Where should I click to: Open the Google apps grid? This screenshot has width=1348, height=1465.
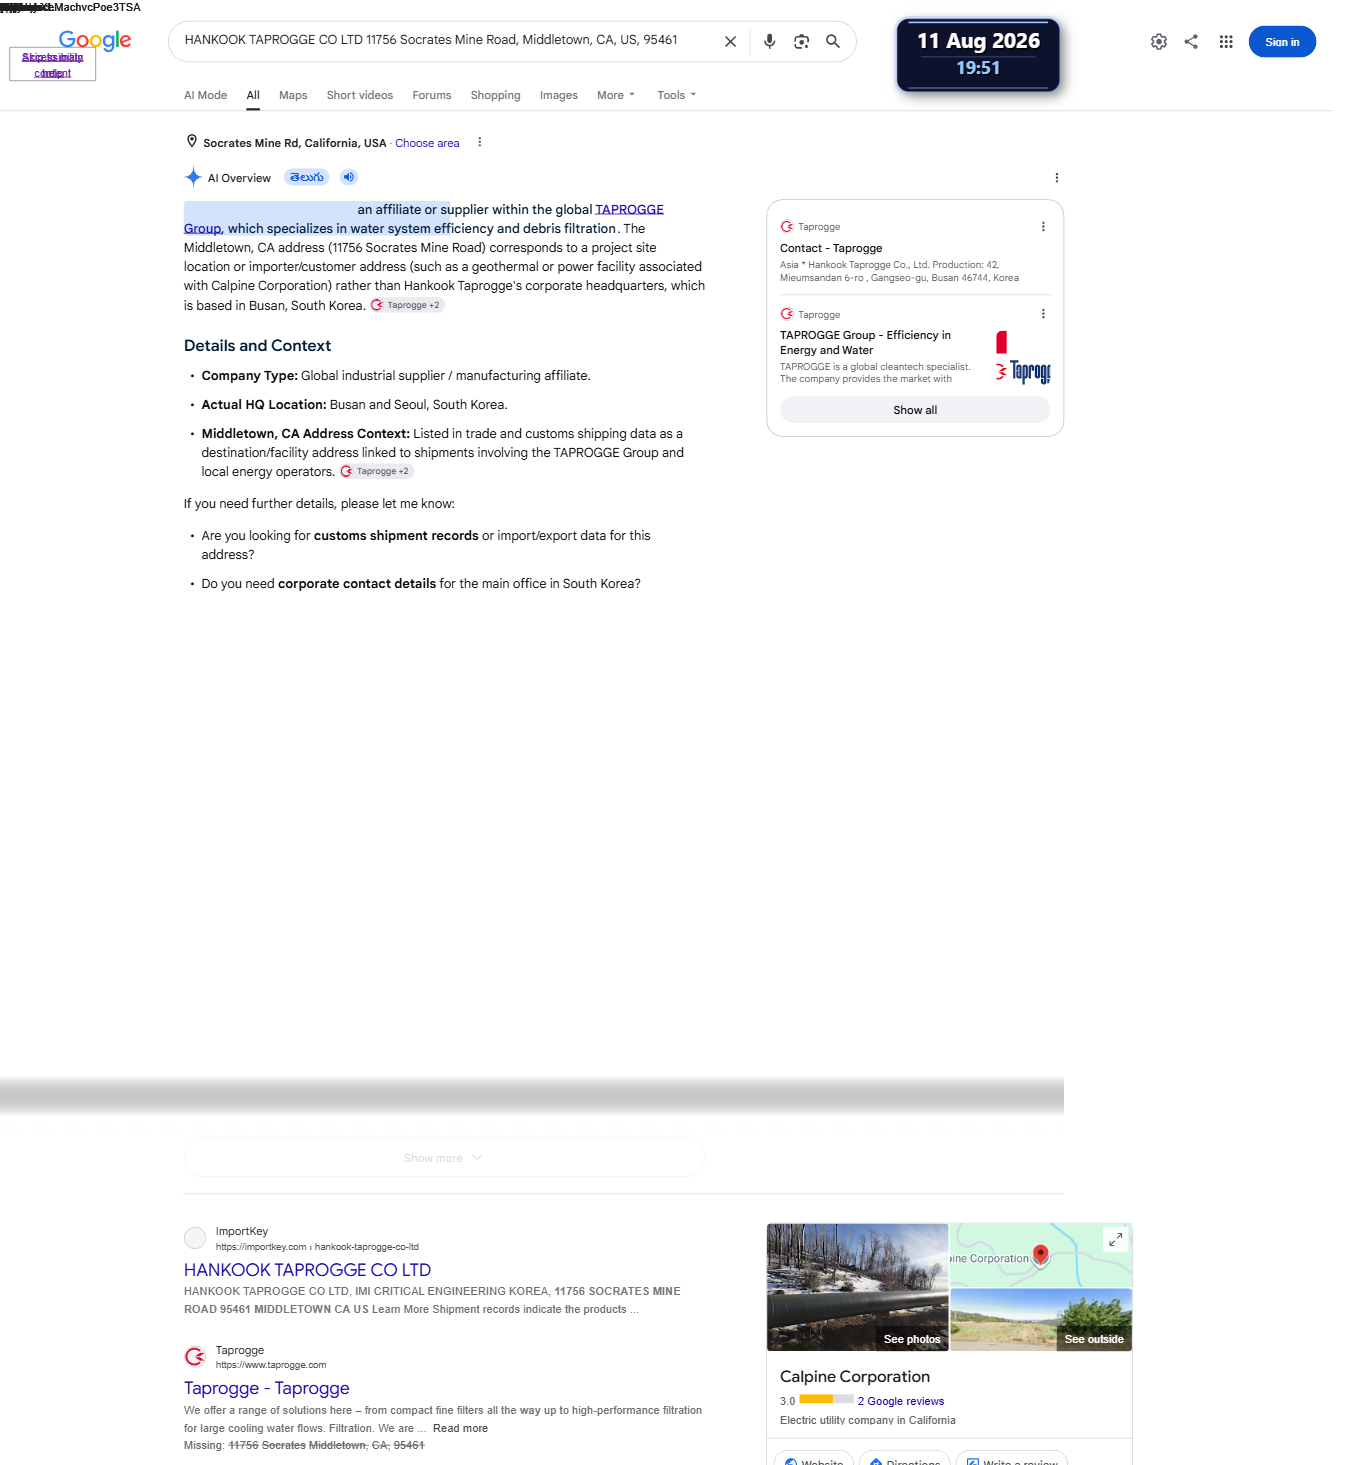(x=1226, y=42)
